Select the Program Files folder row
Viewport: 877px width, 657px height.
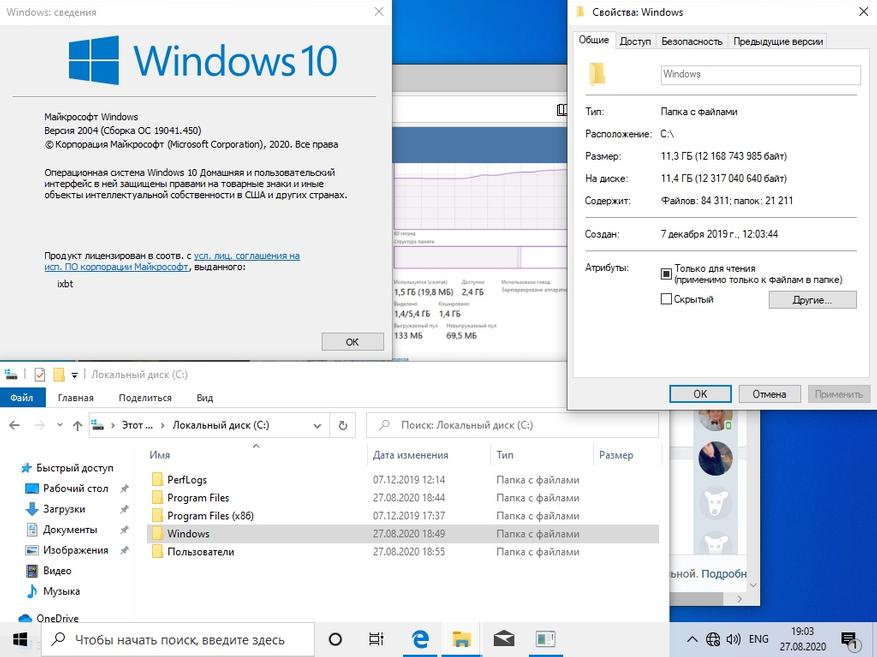point(403,497)
